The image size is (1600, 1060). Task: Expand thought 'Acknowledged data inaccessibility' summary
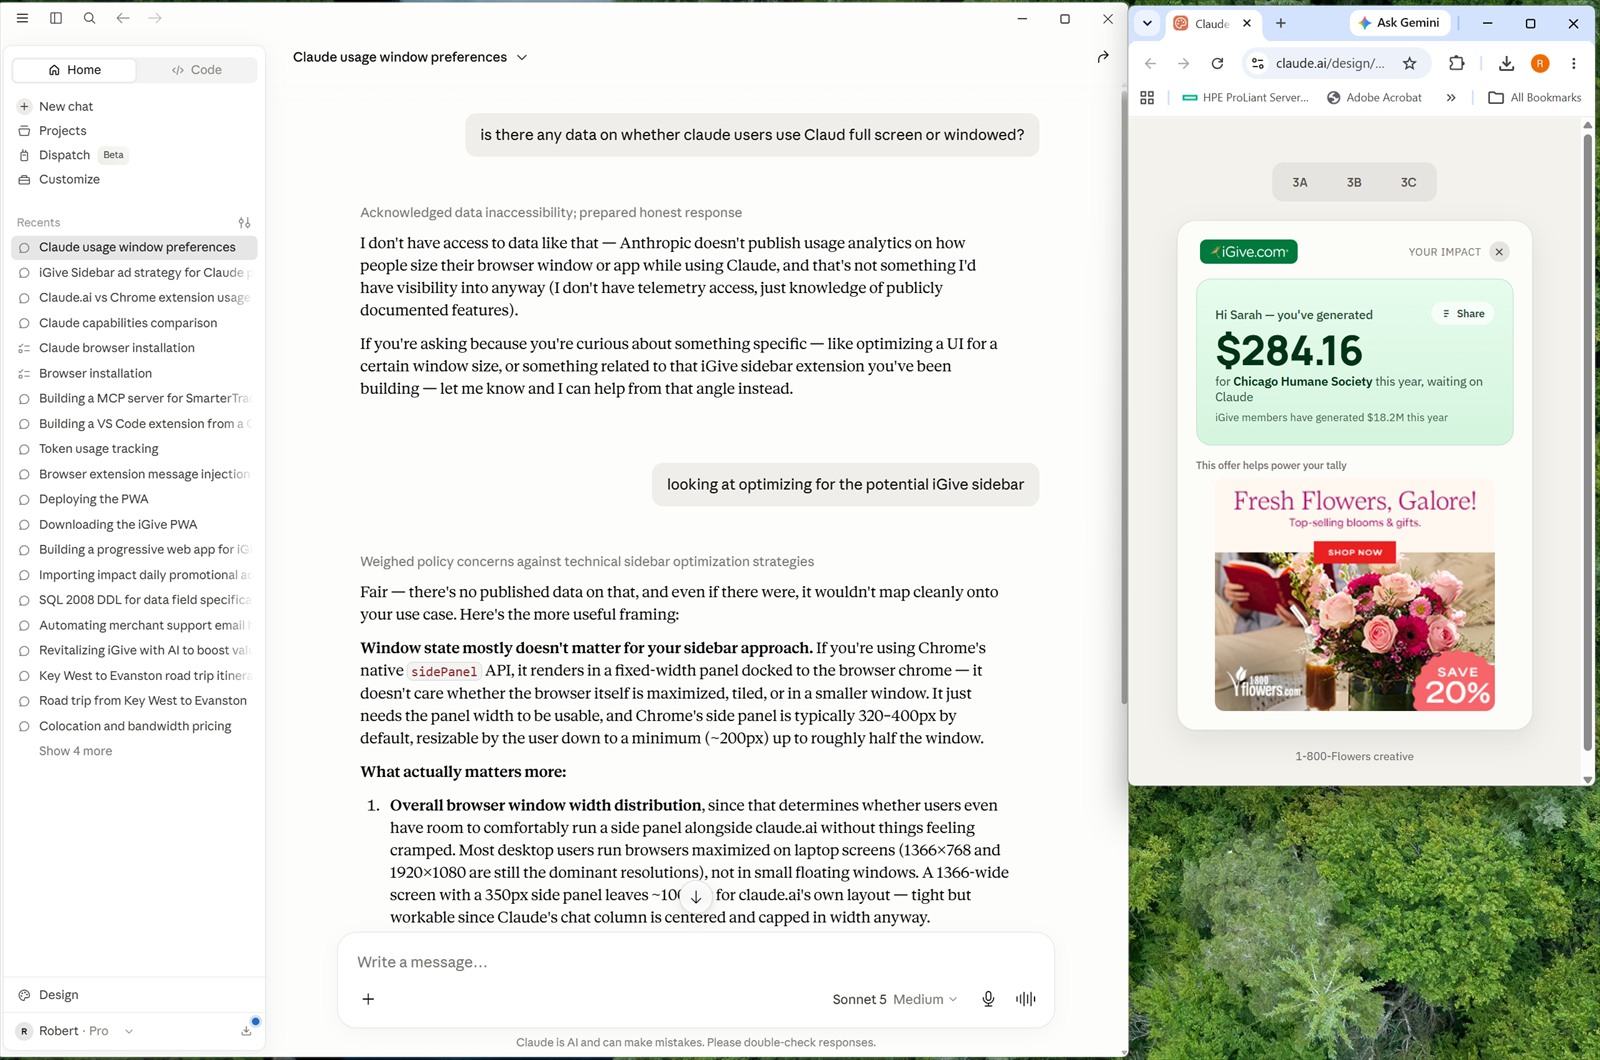click(551, 213)
